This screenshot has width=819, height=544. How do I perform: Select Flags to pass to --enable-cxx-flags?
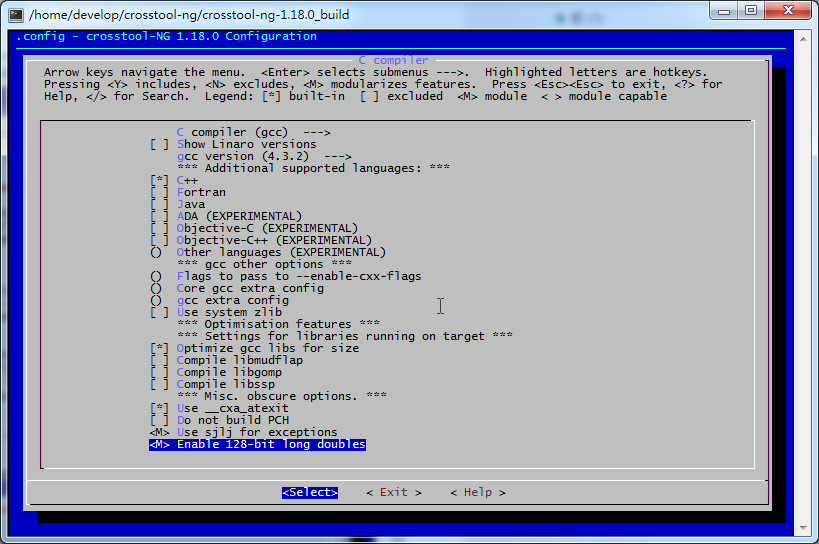point(285,277)
